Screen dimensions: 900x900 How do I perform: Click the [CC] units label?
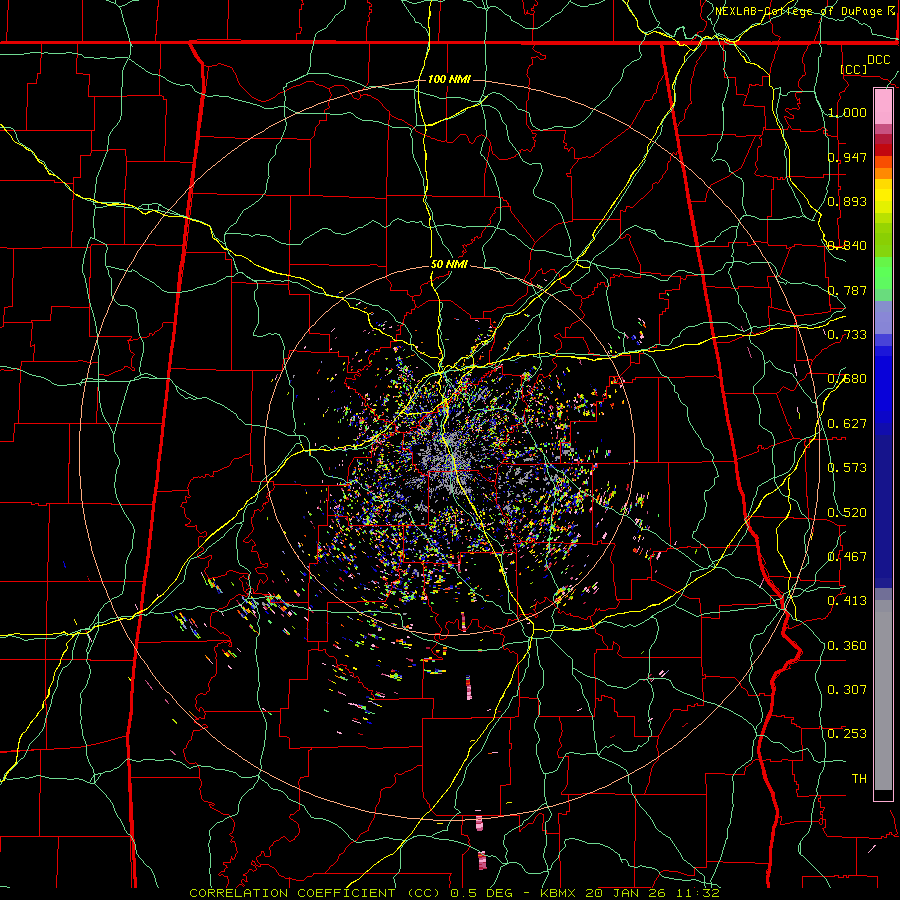pyautogui.click(x=854, y=69)
